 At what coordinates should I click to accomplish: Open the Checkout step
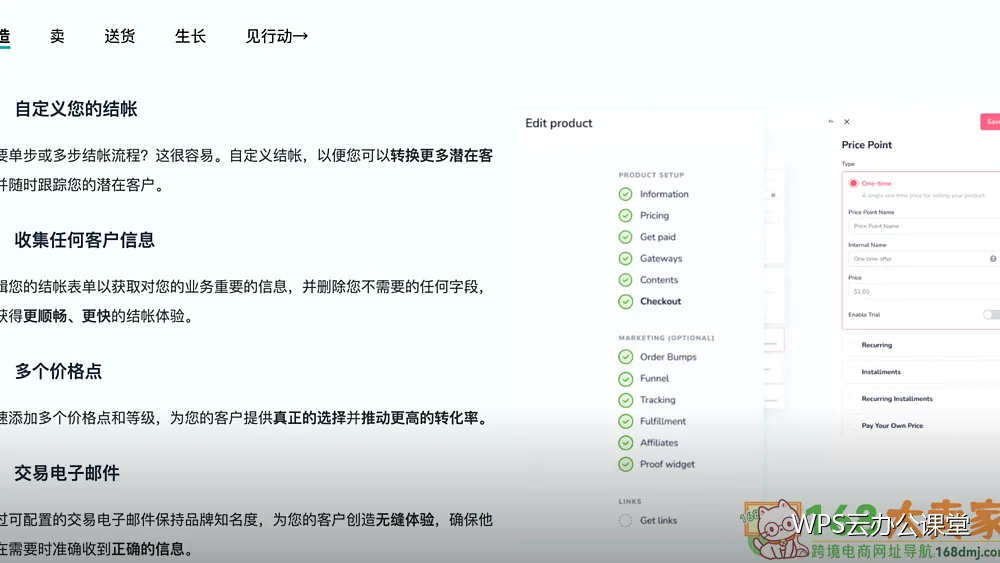click(x=660, y=302)
